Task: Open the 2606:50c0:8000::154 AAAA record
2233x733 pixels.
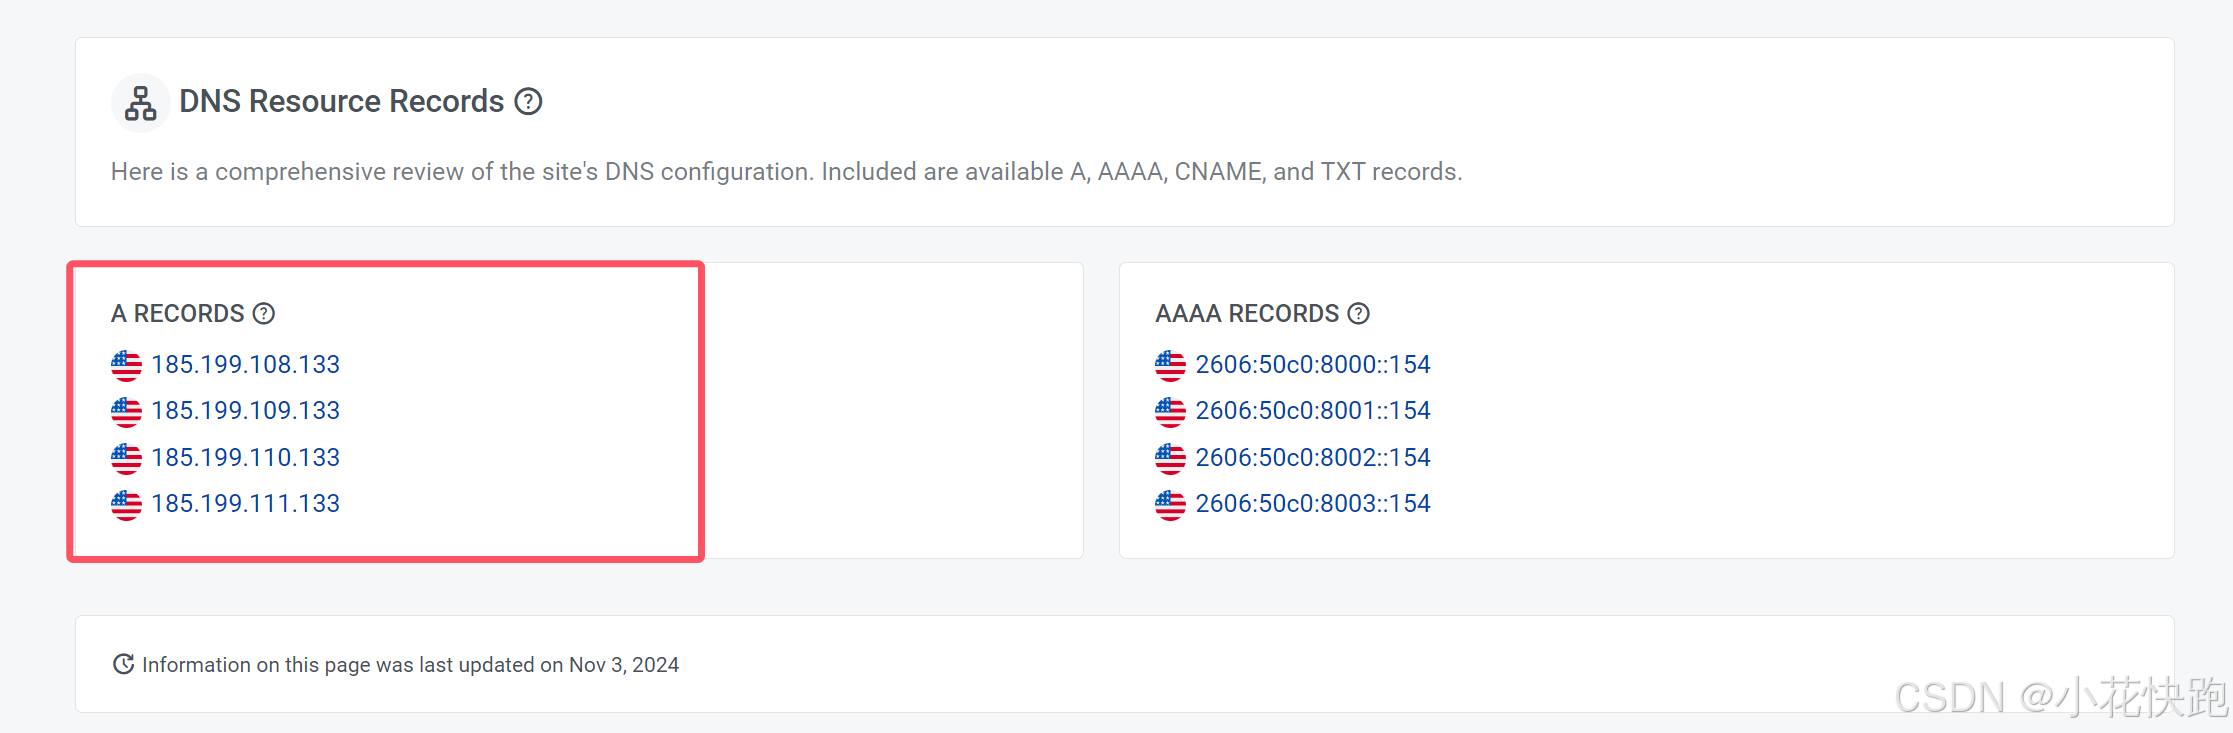Action: click(x=1313, y=364)
